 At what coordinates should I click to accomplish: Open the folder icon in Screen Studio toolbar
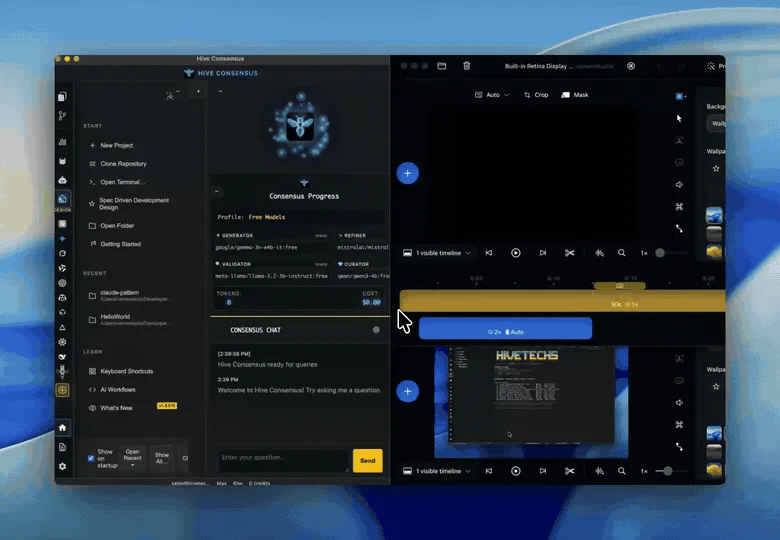click(442, 66)
